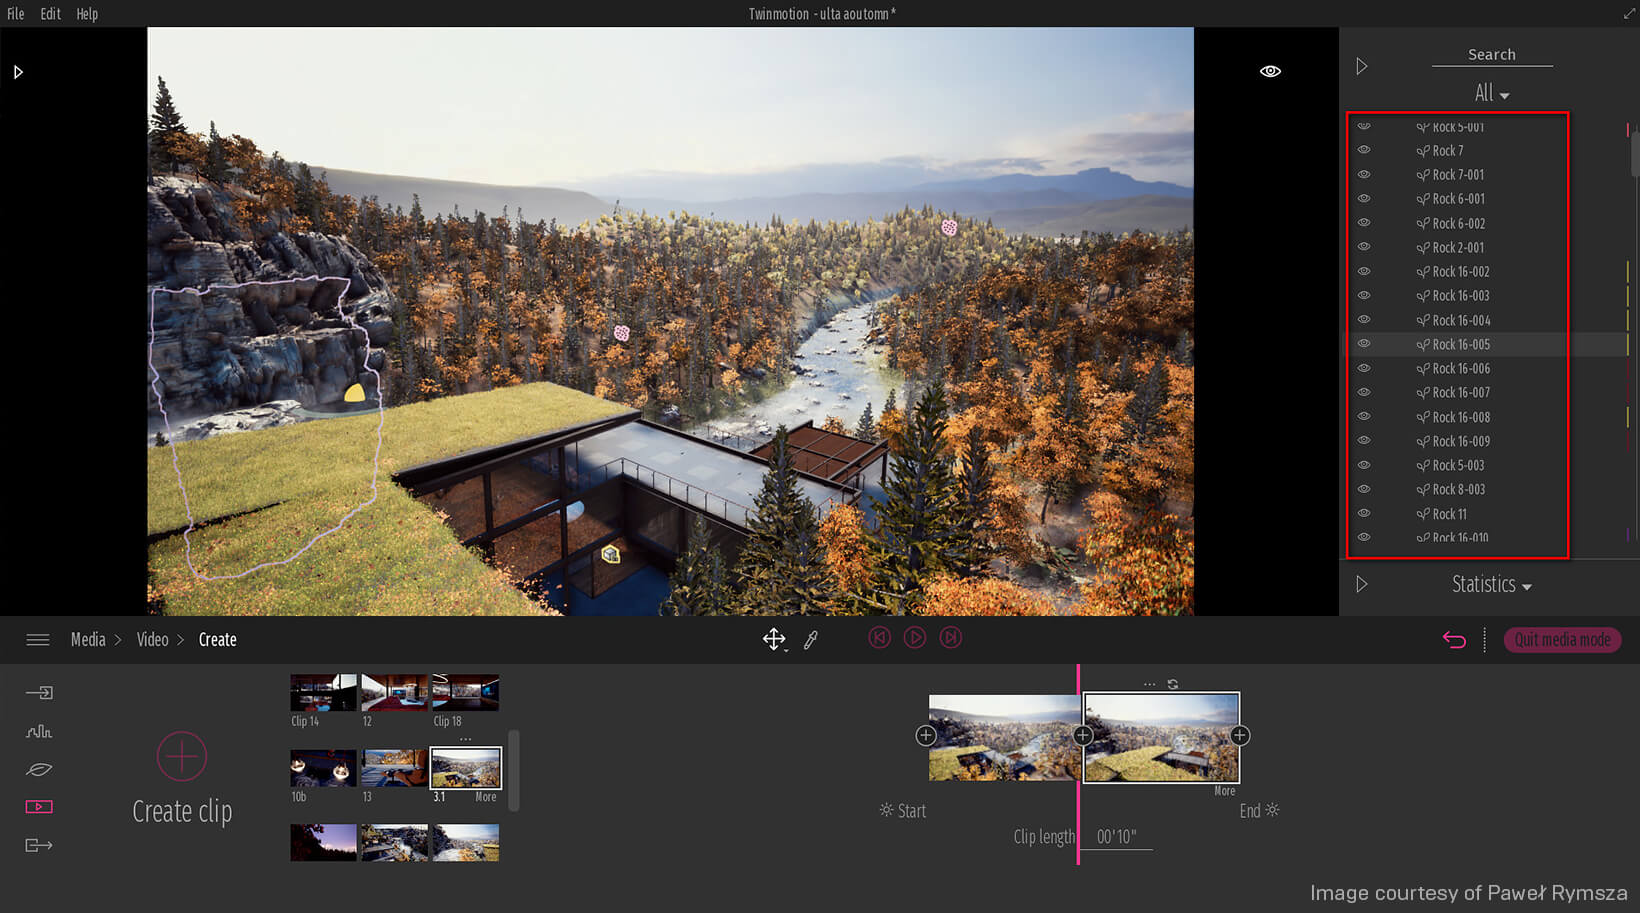Select the Move tool above the timeline

pyautogui.click(x=775, y=638)
